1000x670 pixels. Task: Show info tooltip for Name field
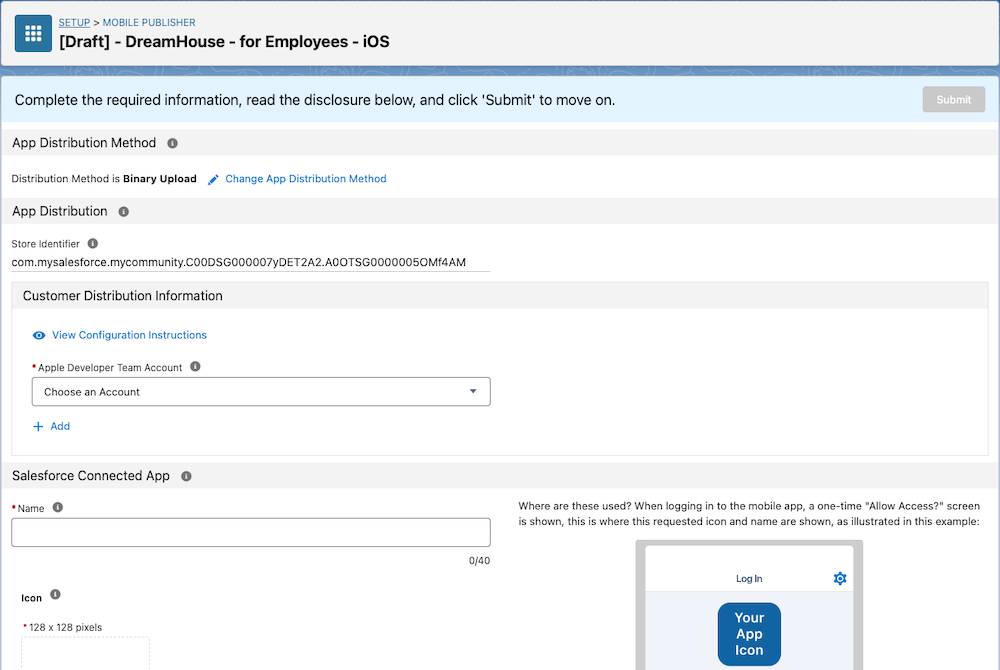click(x=57, y=507)
